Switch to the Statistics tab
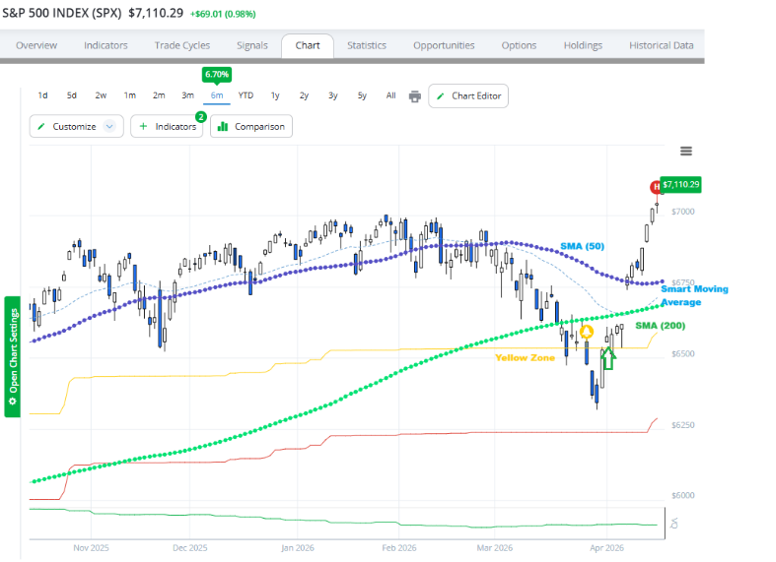 pos(366,45)
